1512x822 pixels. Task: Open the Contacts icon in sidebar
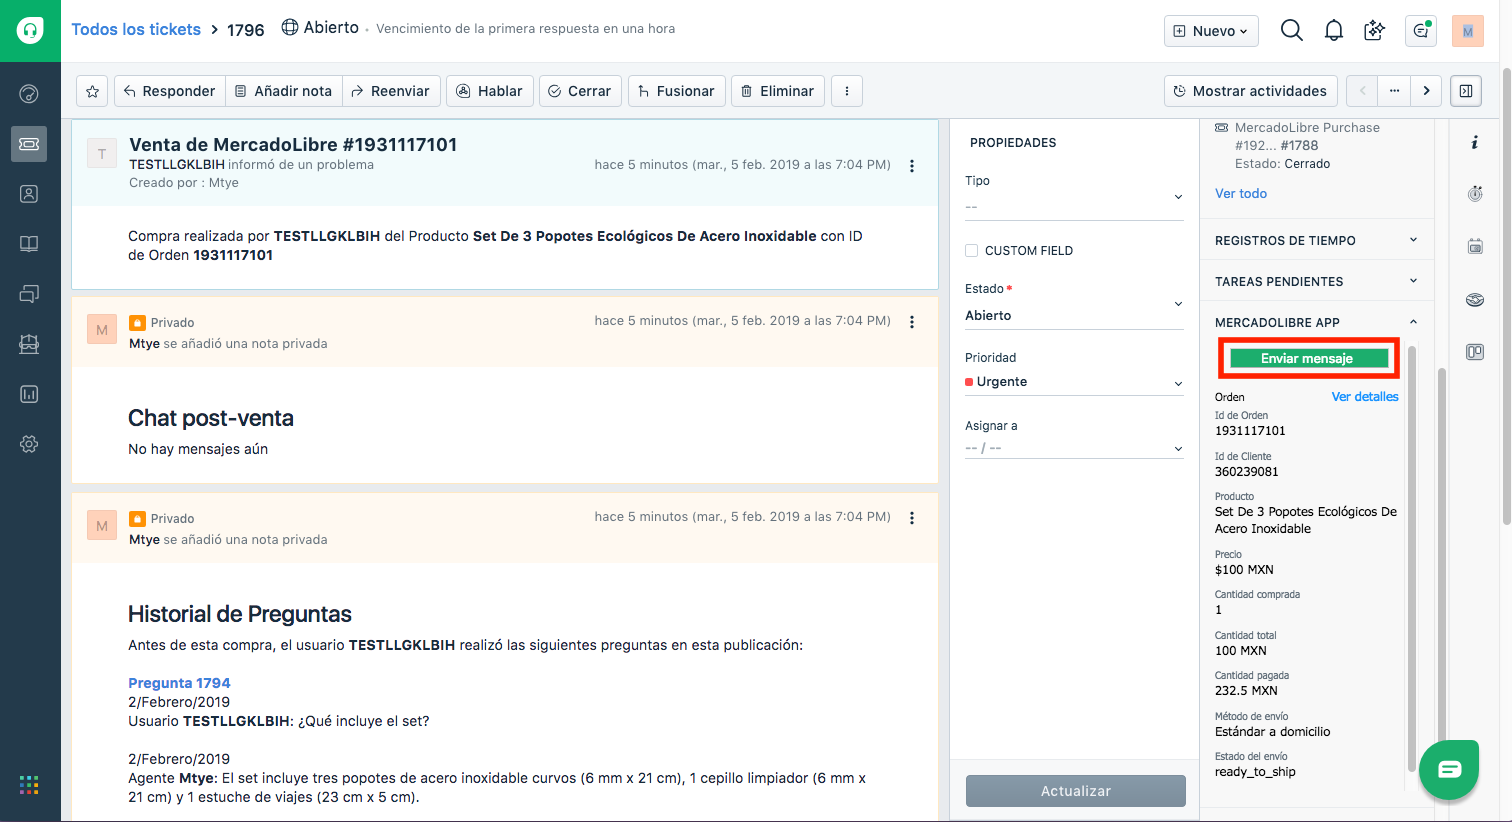click(x=29, y=194)
